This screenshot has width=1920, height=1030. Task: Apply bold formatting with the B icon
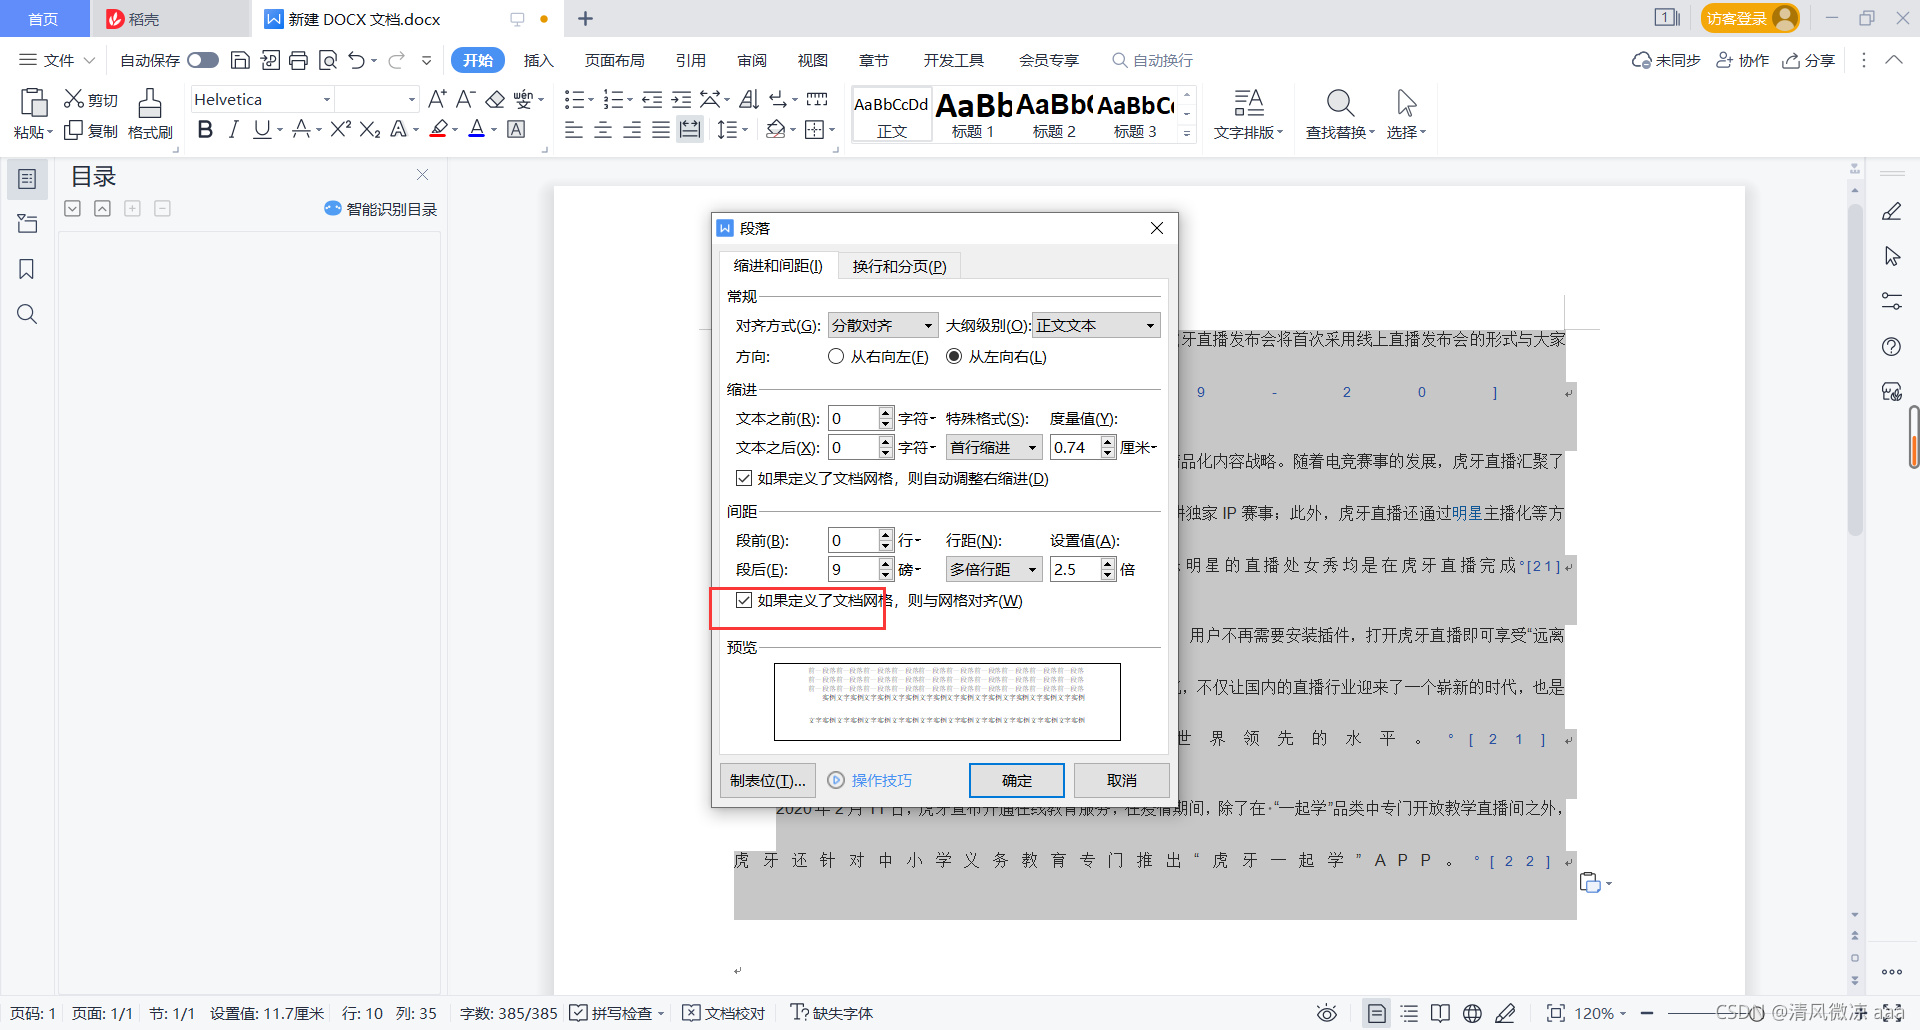click(x=205, y=129)
